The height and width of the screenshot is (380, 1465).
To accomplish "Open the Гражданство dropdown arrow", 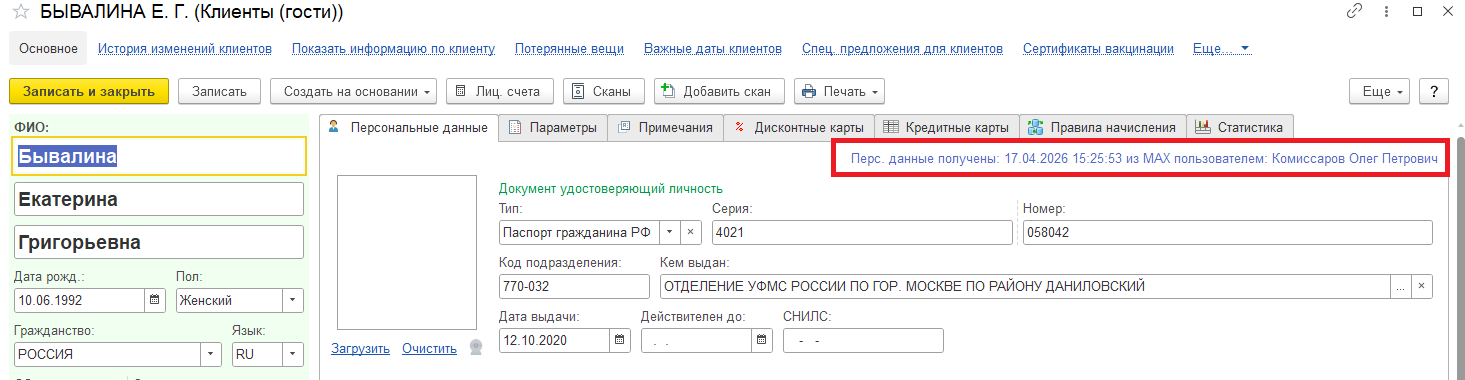I will pos(211,354).
